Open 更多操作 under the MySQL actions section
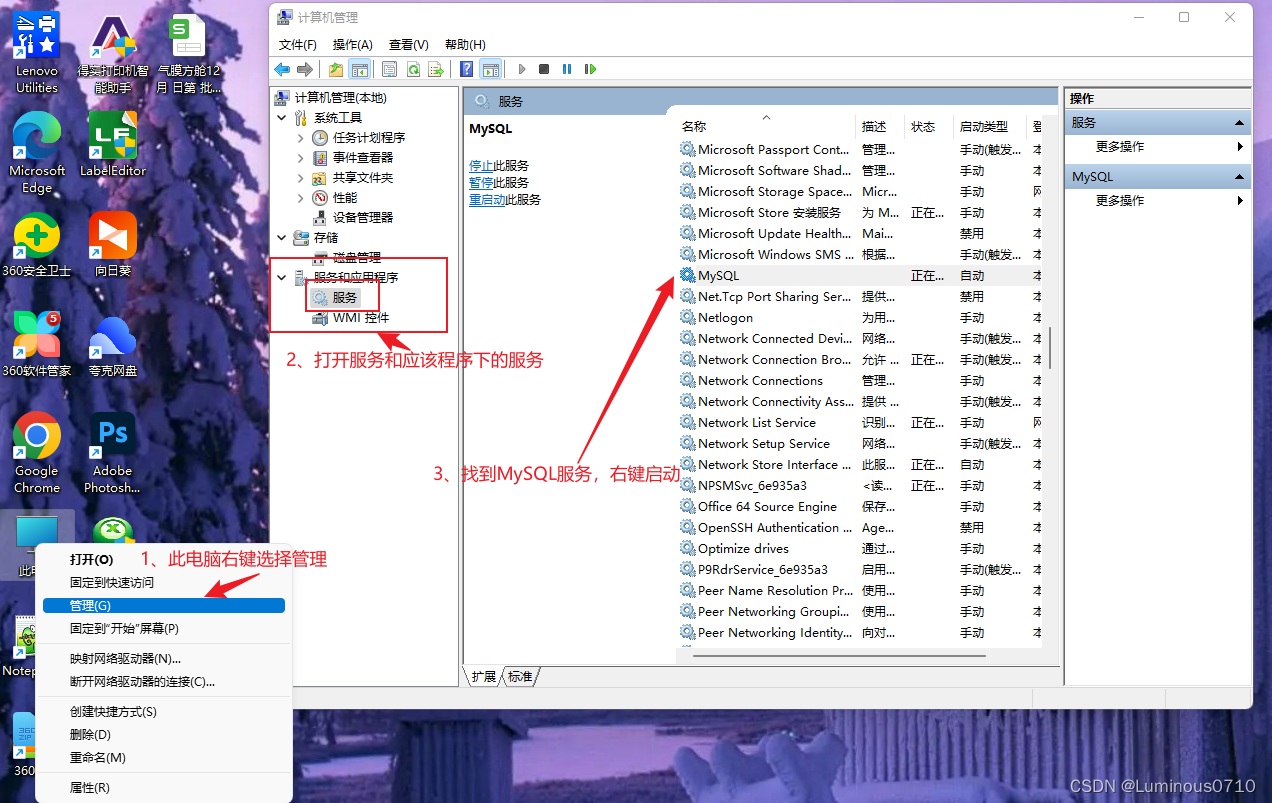1272x803 pixels. coord(1120,201)
